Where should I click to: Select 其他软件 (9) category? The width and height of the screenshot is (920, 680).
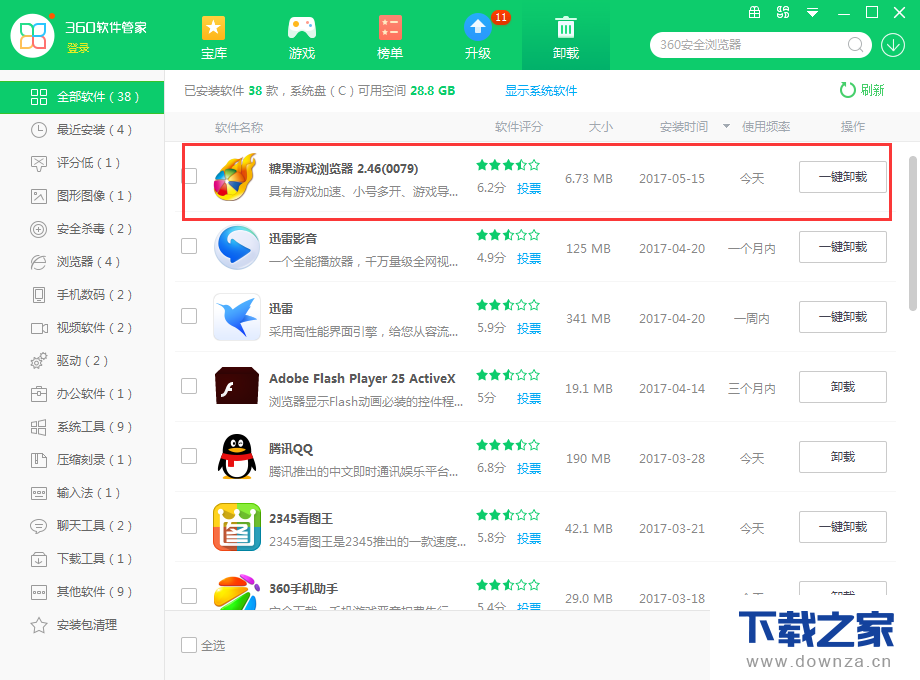pyautogui.click(x=82, y=591)
